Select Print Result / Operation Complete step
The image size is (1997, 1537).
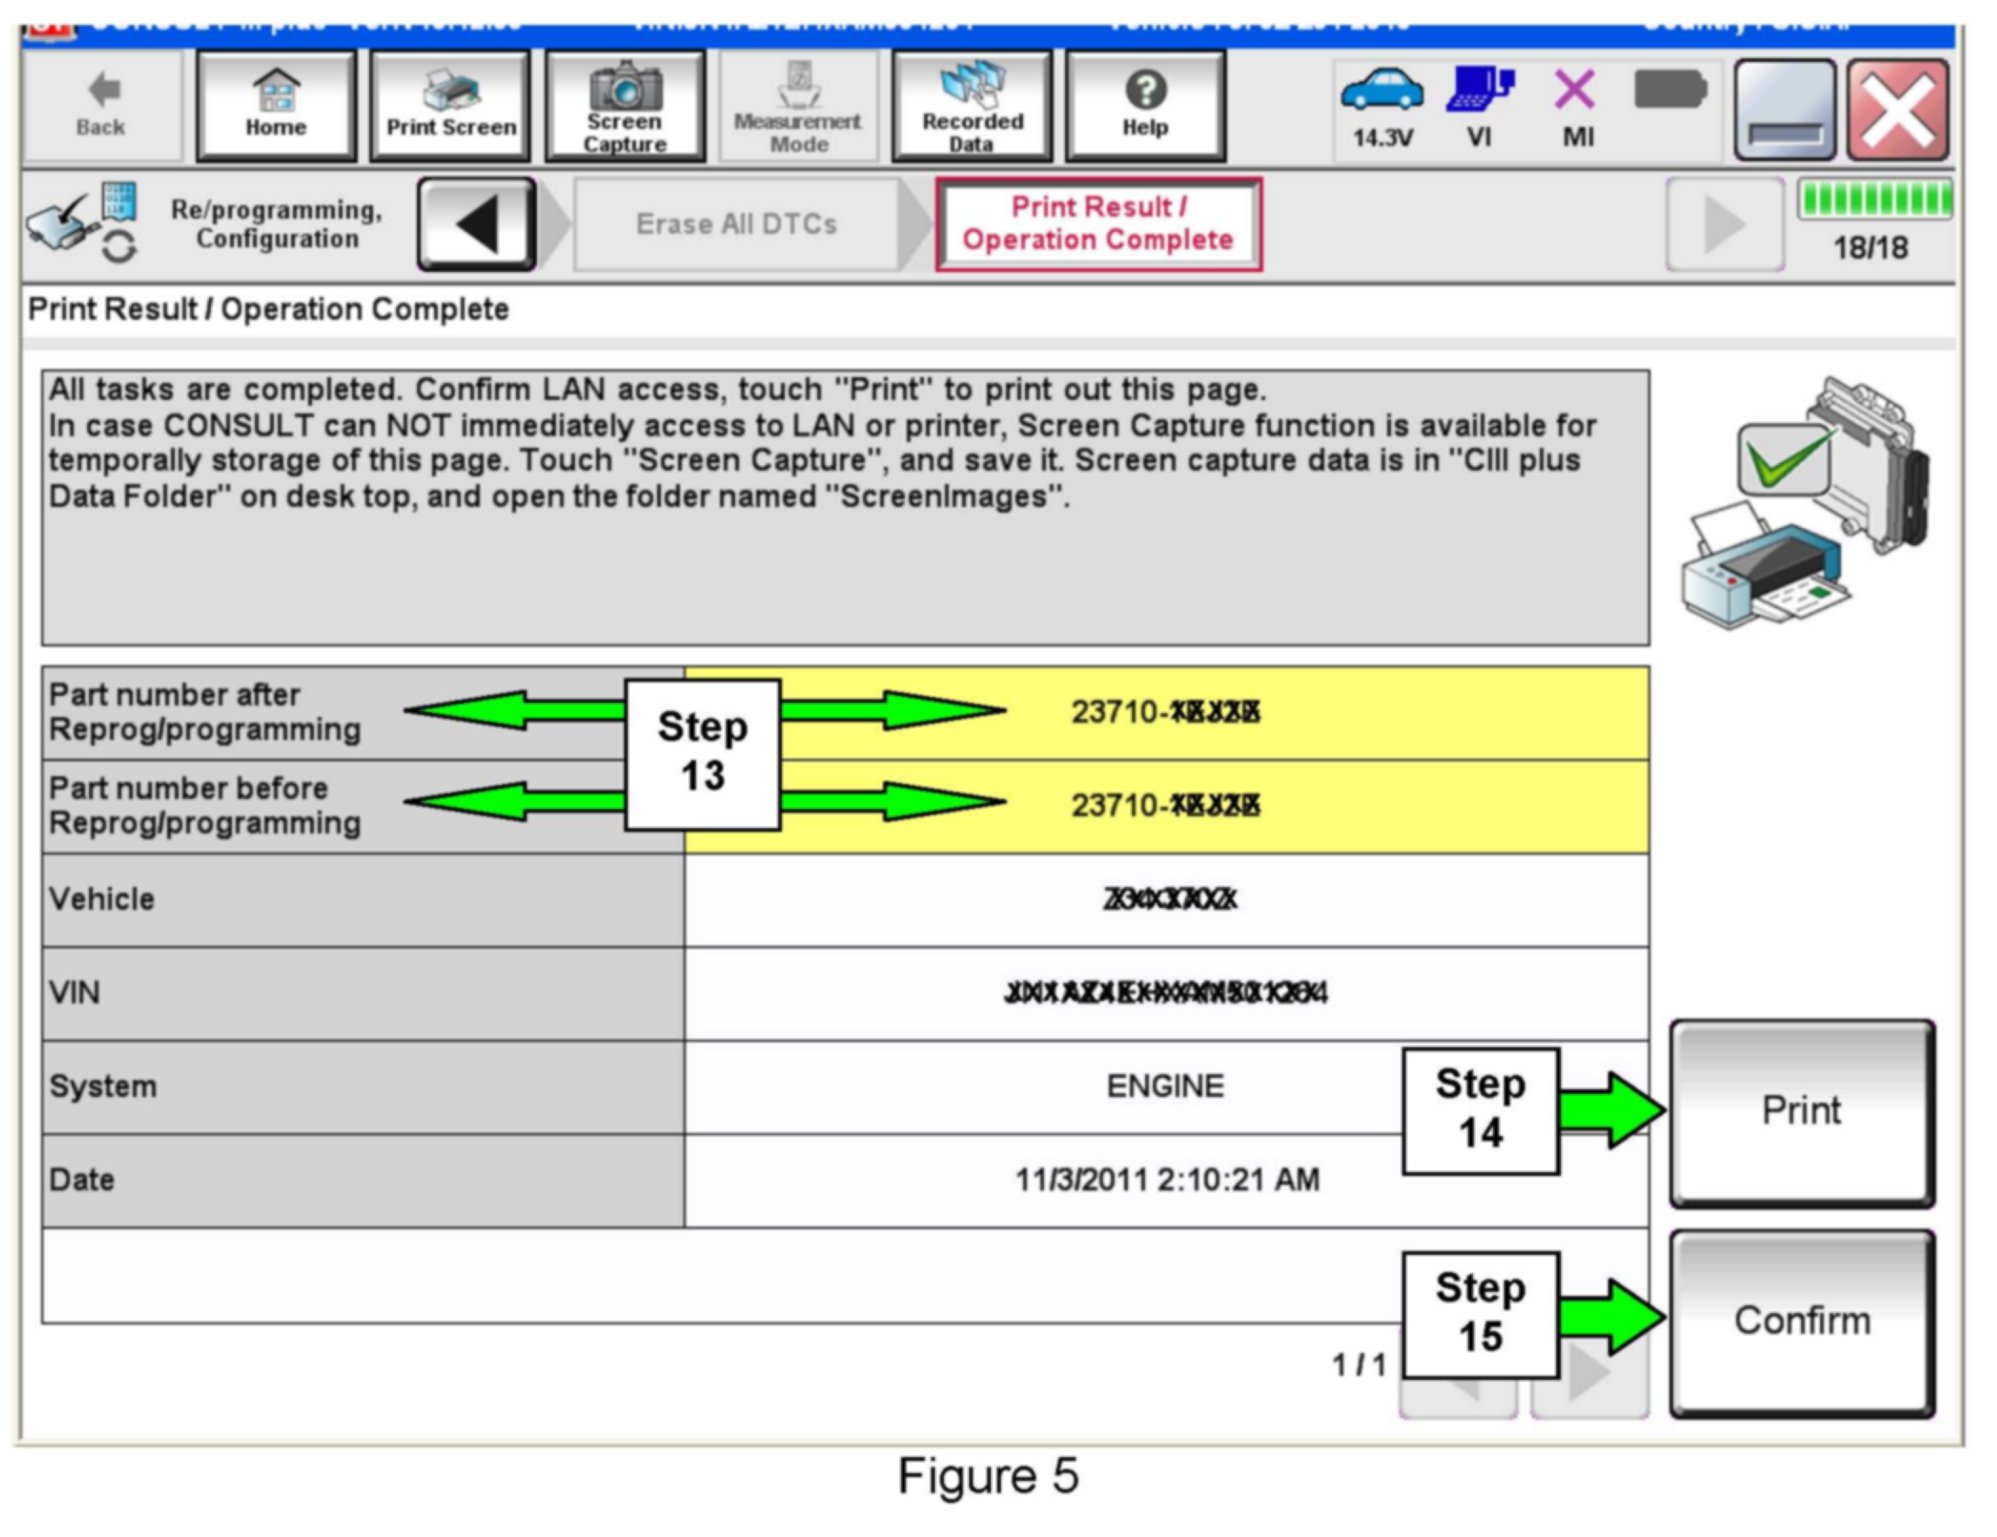pos(1098,224)
